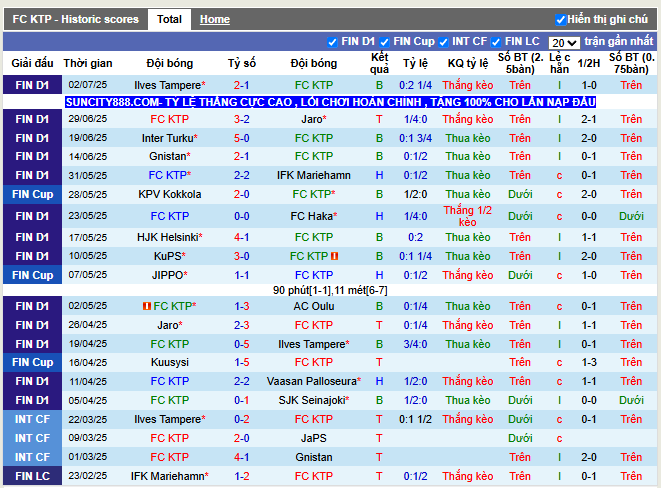Screen dimensions: 661x488
Task: Open the JaPS team link
Action: (314, 438)
